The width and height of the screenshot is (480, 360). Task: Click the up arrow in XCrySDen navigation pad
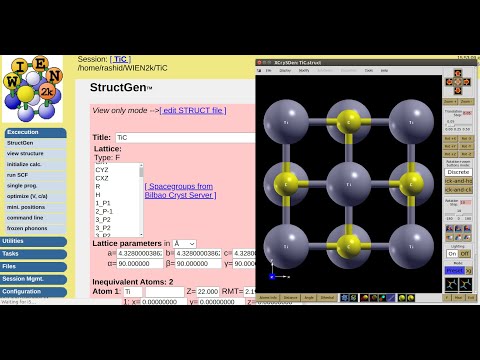tap(458, 73)
